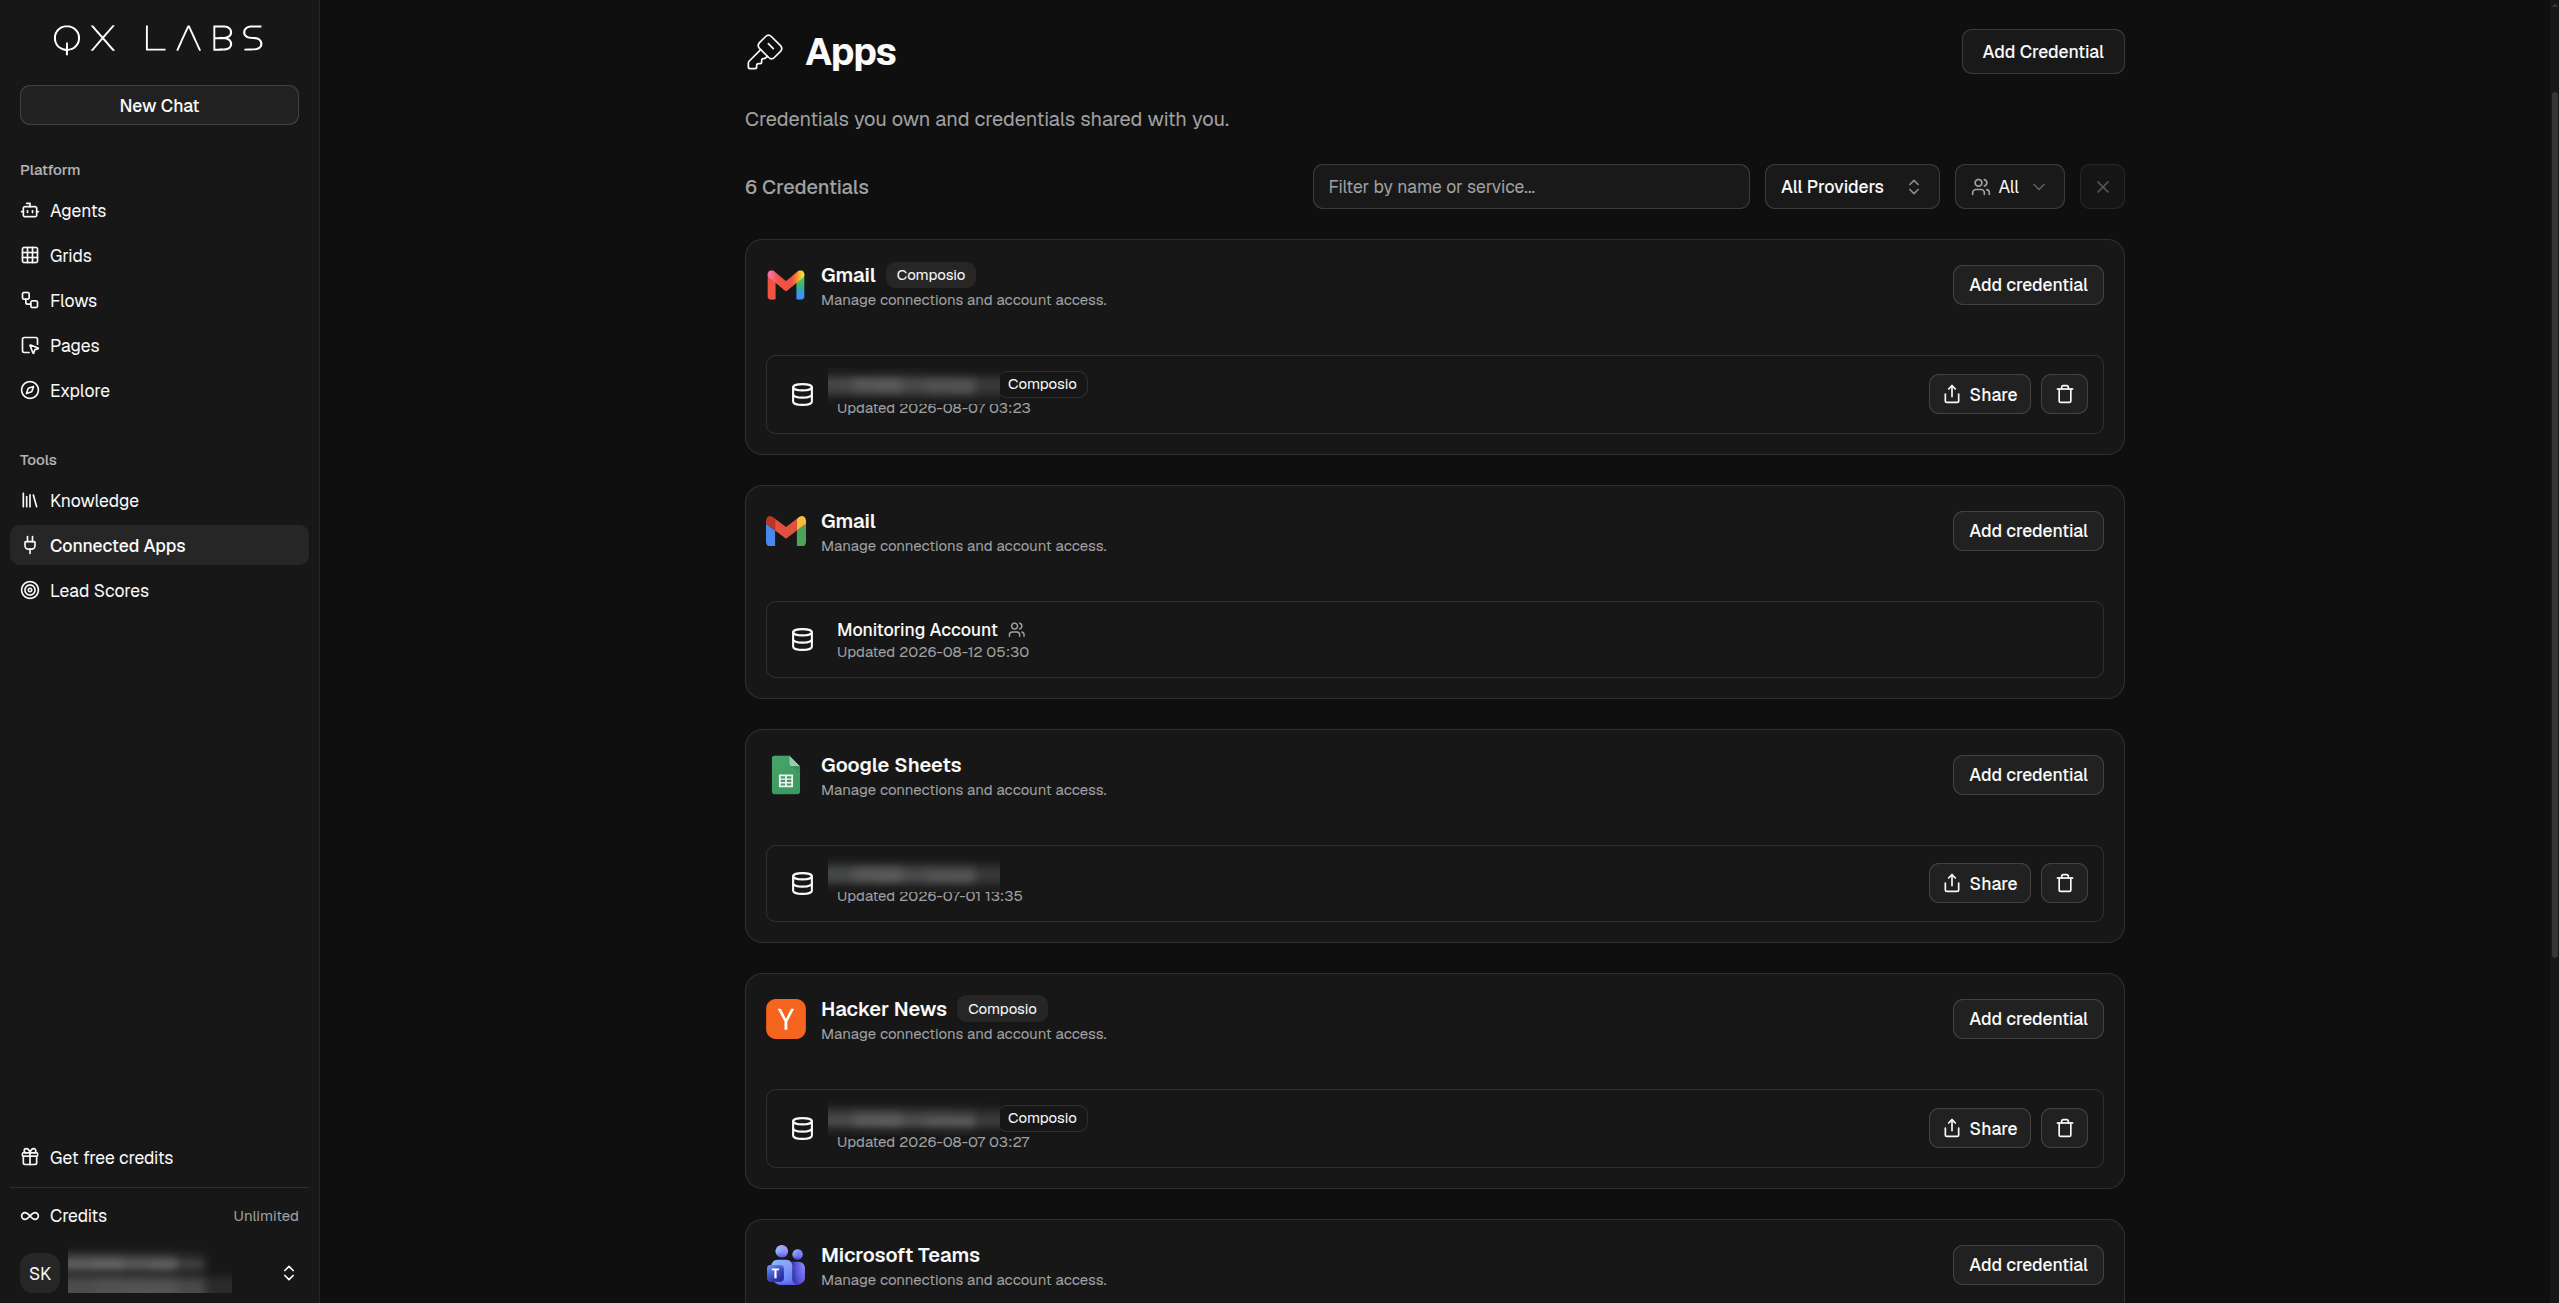Click Updated 2026-08-12 05:30 timestamp

click(933, 652)
